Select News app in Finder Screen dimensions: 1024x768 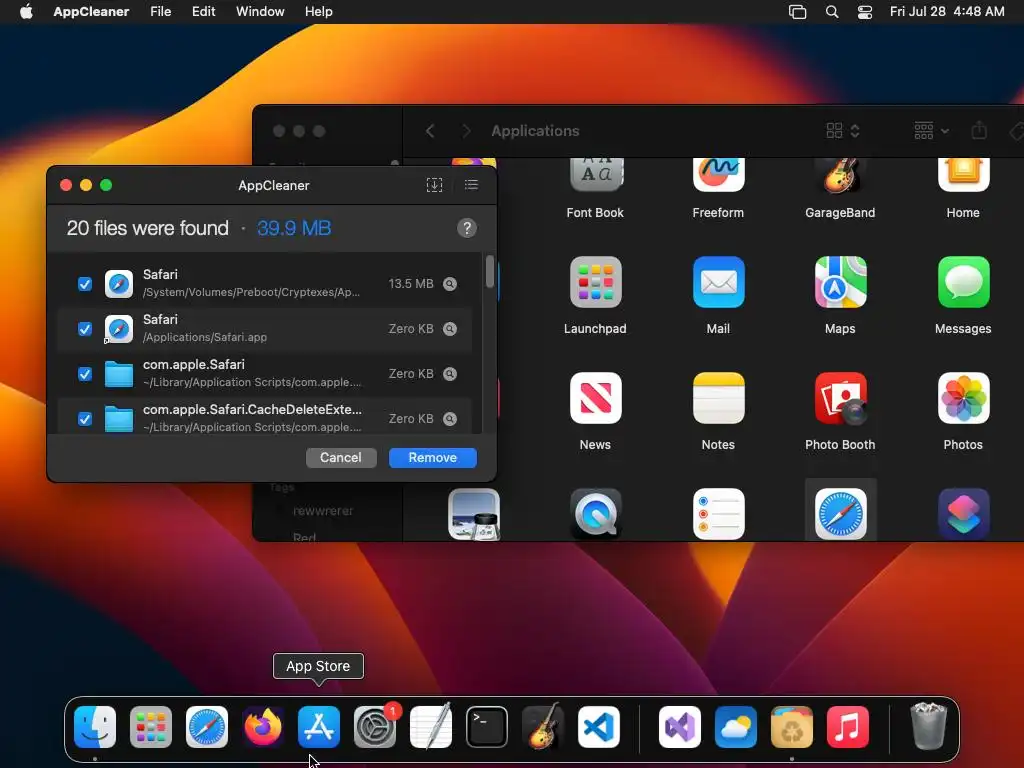(x=595, y=411)
